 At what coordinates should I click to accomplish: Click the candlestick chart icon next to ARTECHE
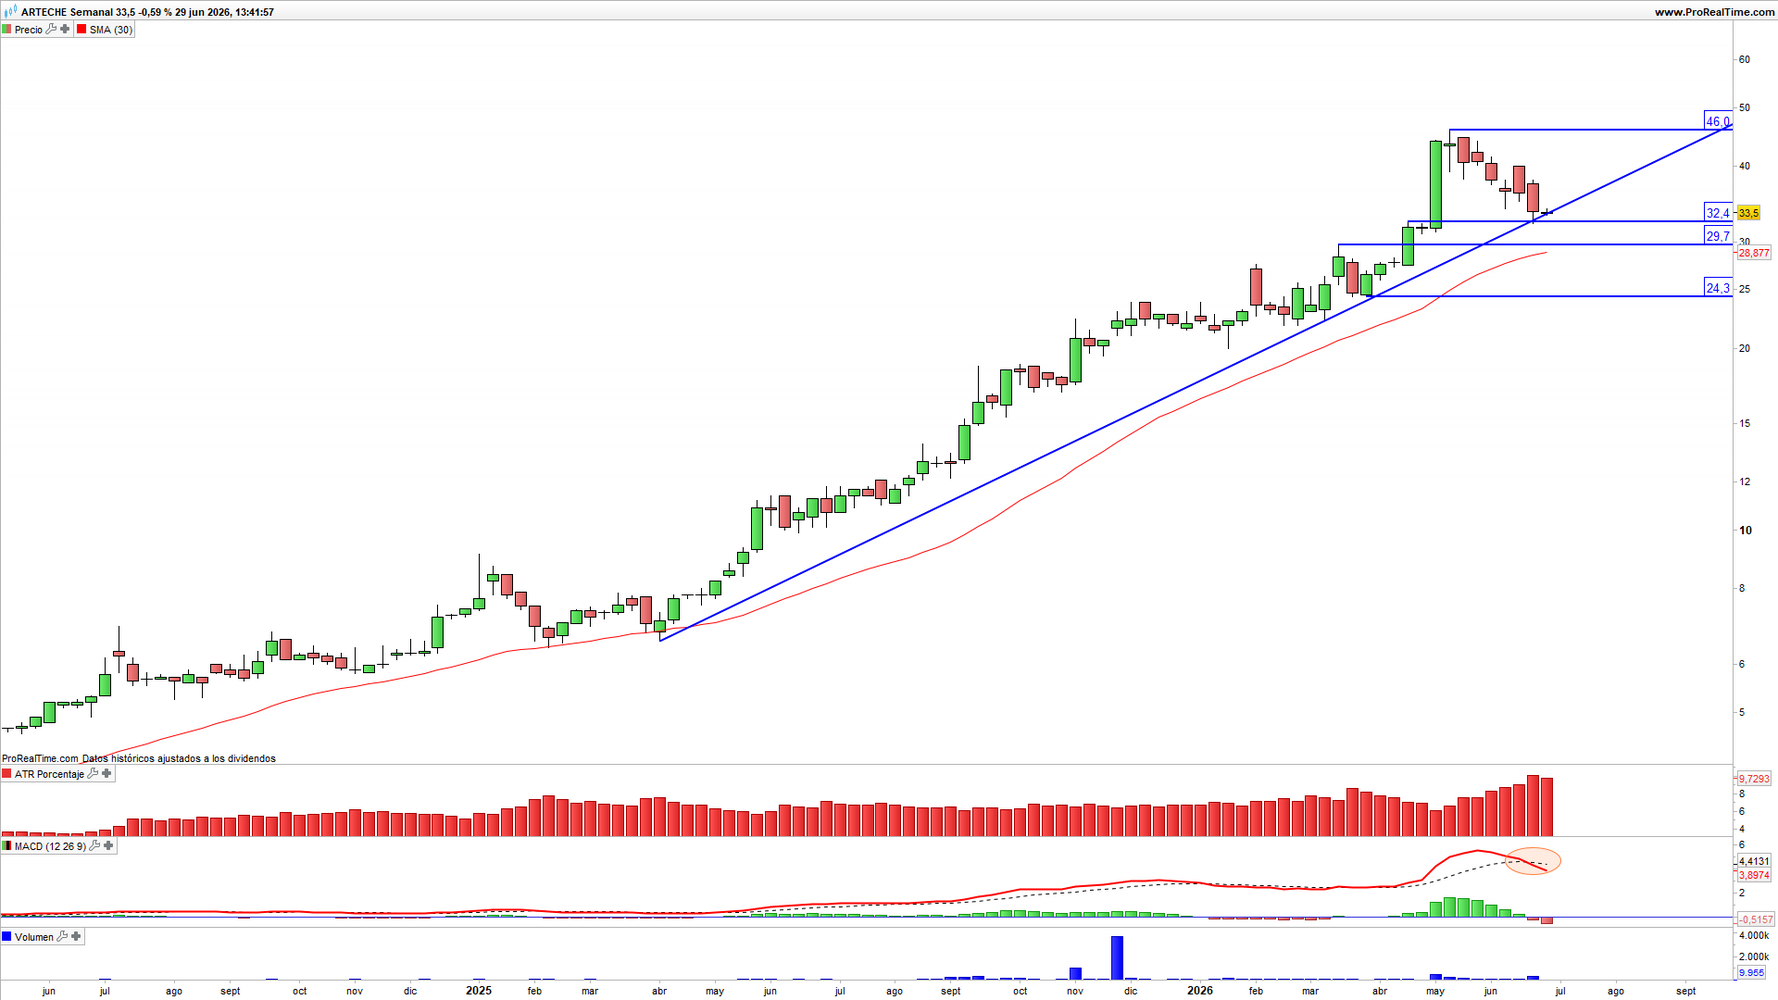[x=10, y=11]
